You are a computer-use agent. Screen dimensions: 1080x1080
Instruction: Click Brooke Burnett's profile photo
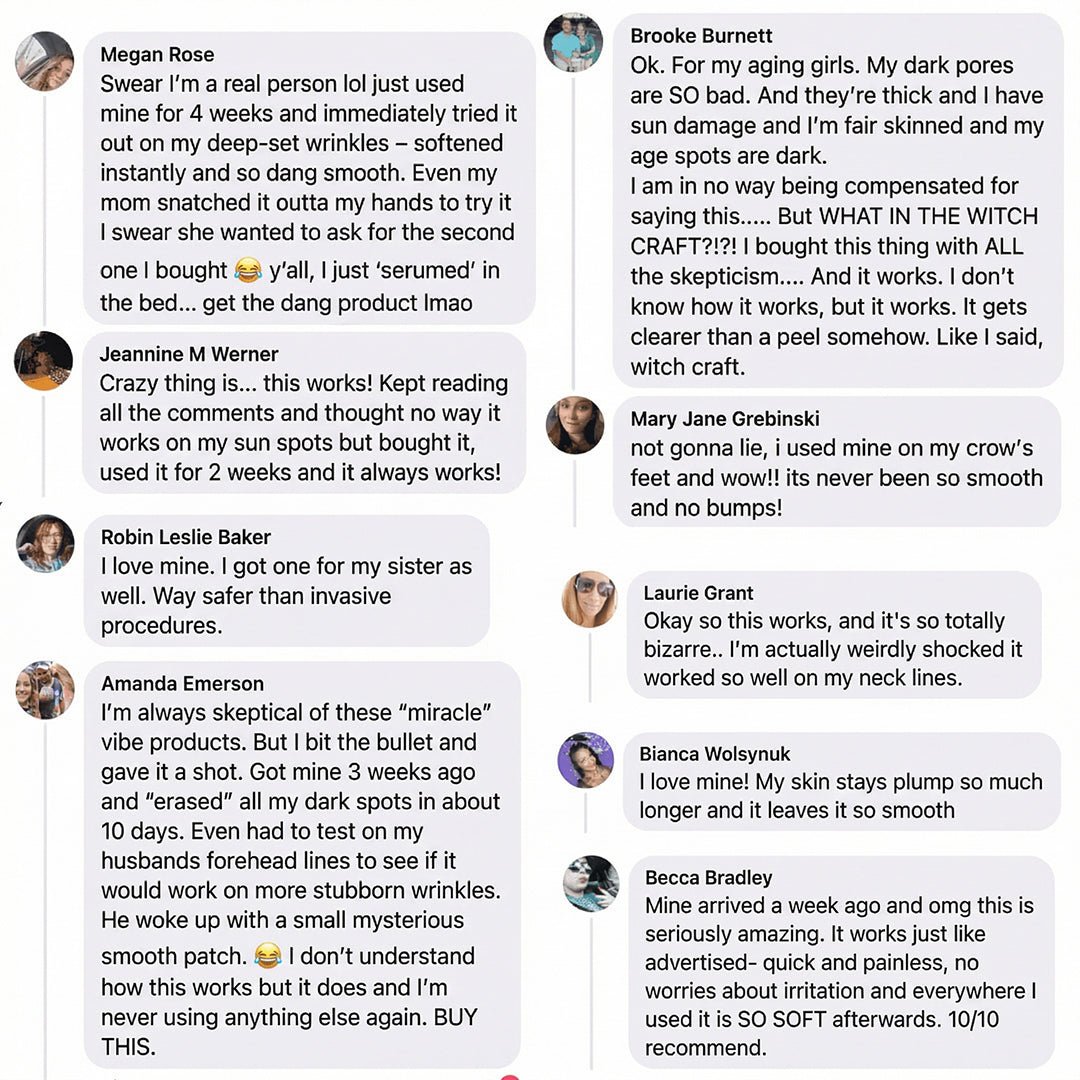click(573, 42)
